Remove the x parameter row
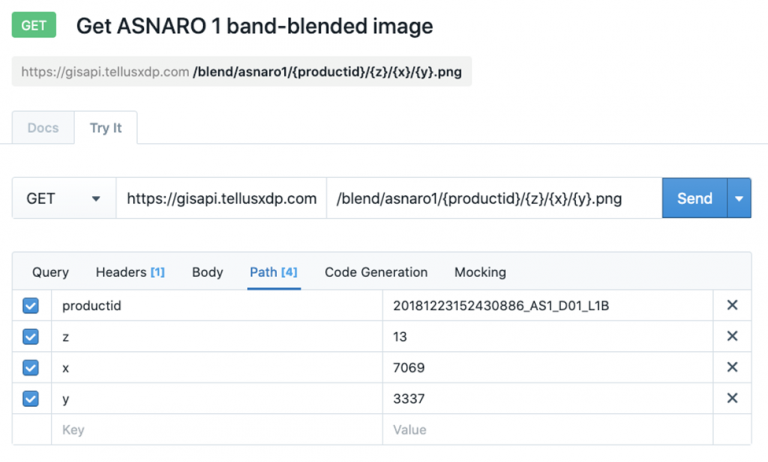Viewport: 768px width, 462px height. [x=732, y=367]
